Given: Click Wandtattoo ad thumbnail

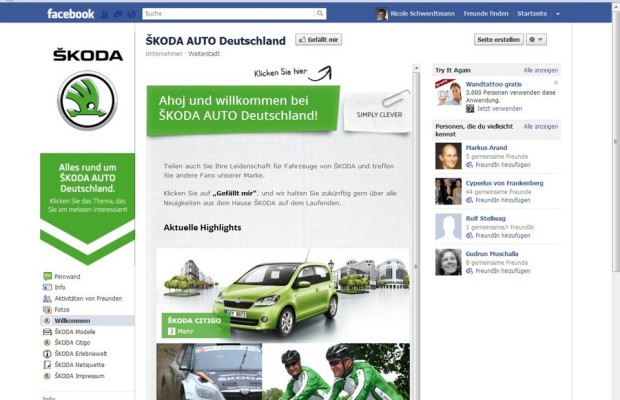Looking at the screenshot, I should [x=448, y=93].
